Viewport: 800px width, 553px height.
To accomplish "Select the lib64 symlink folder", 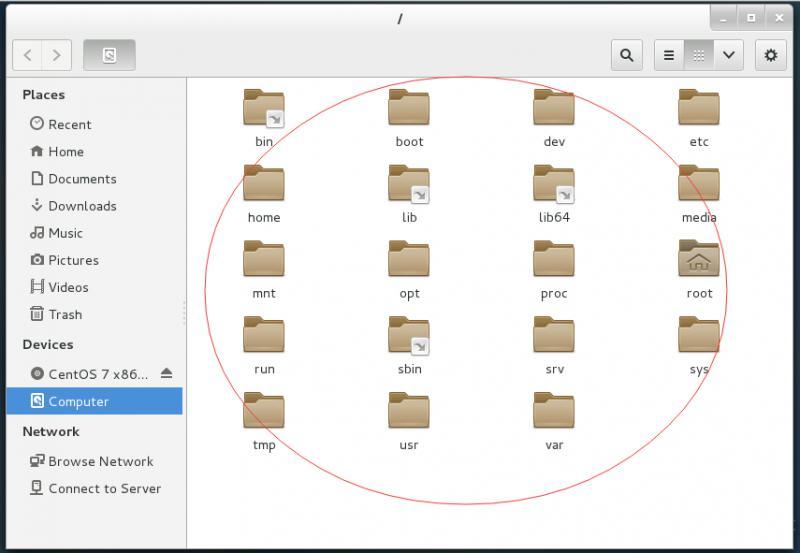I will 554,183.
